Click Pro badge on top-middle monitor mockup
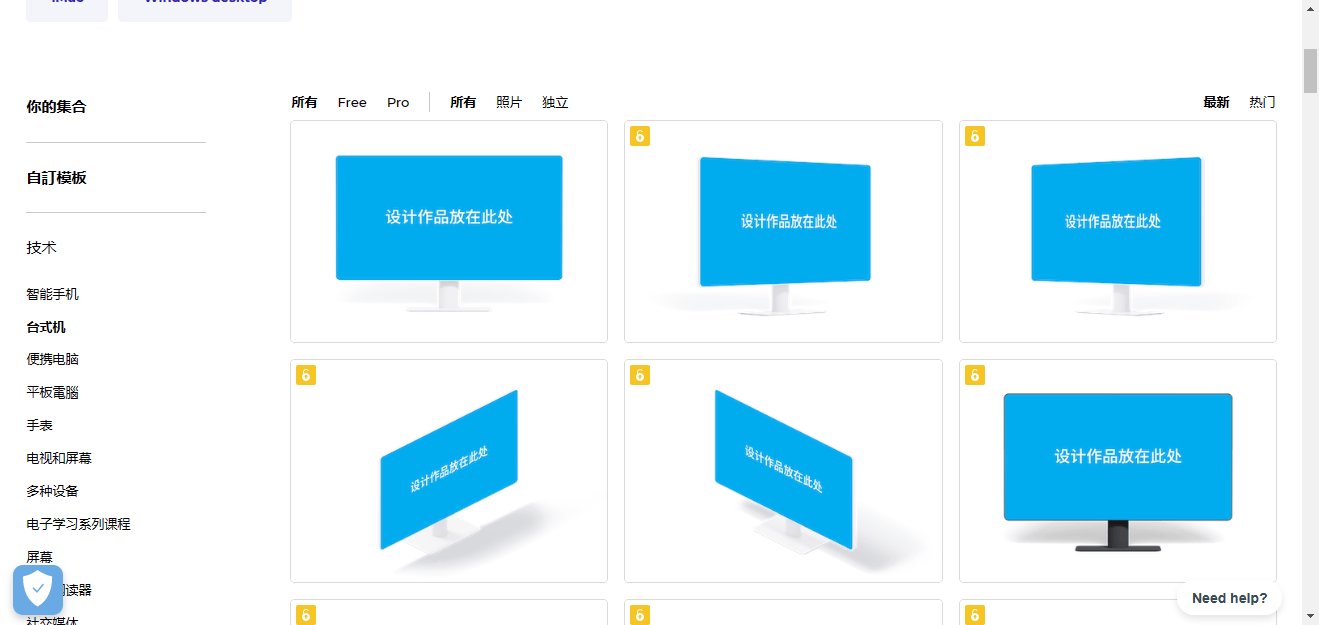1319x625 pixels. click(640, 136)
